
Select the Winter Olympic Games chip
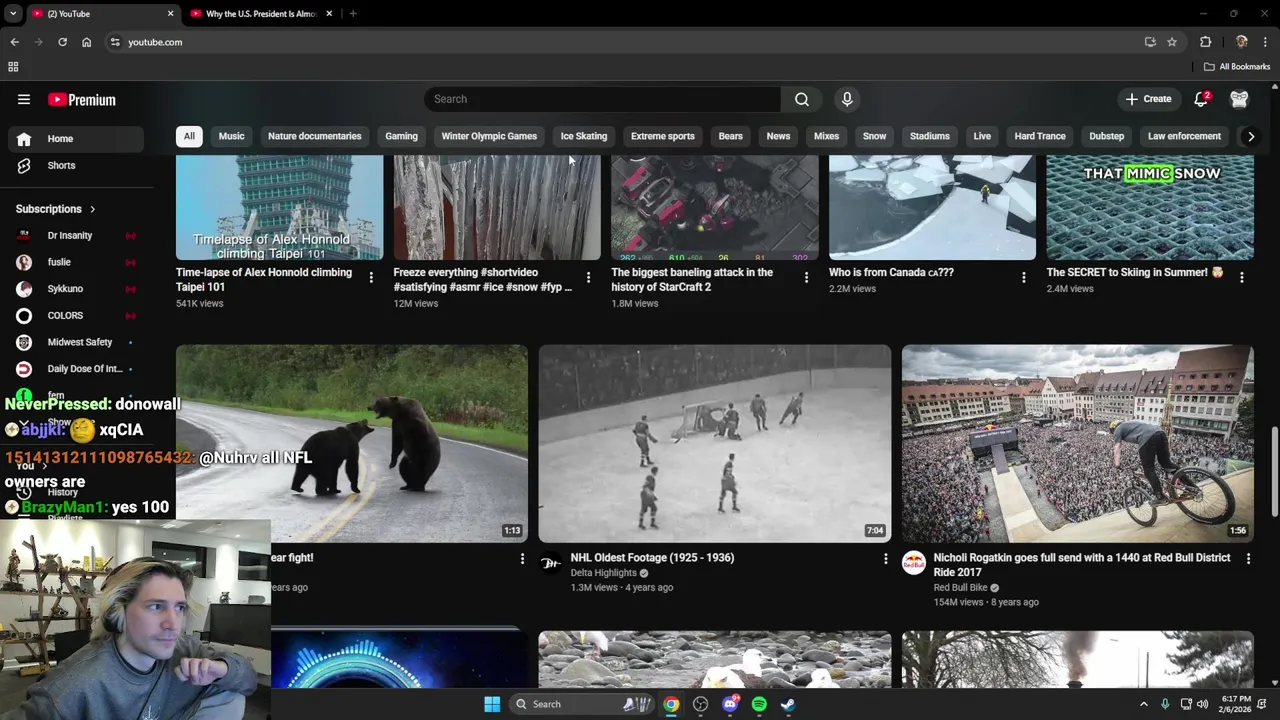click(x=489, y=136)
